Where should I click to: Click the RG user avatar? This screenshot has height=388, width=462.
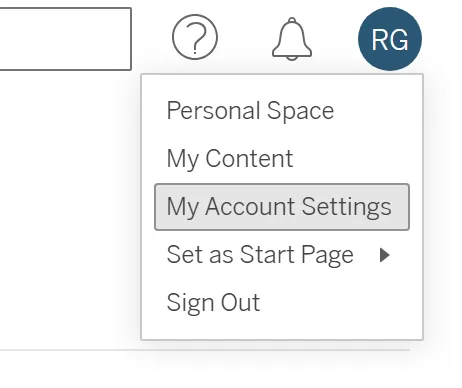pyautogui.click(x=390, y=39)
